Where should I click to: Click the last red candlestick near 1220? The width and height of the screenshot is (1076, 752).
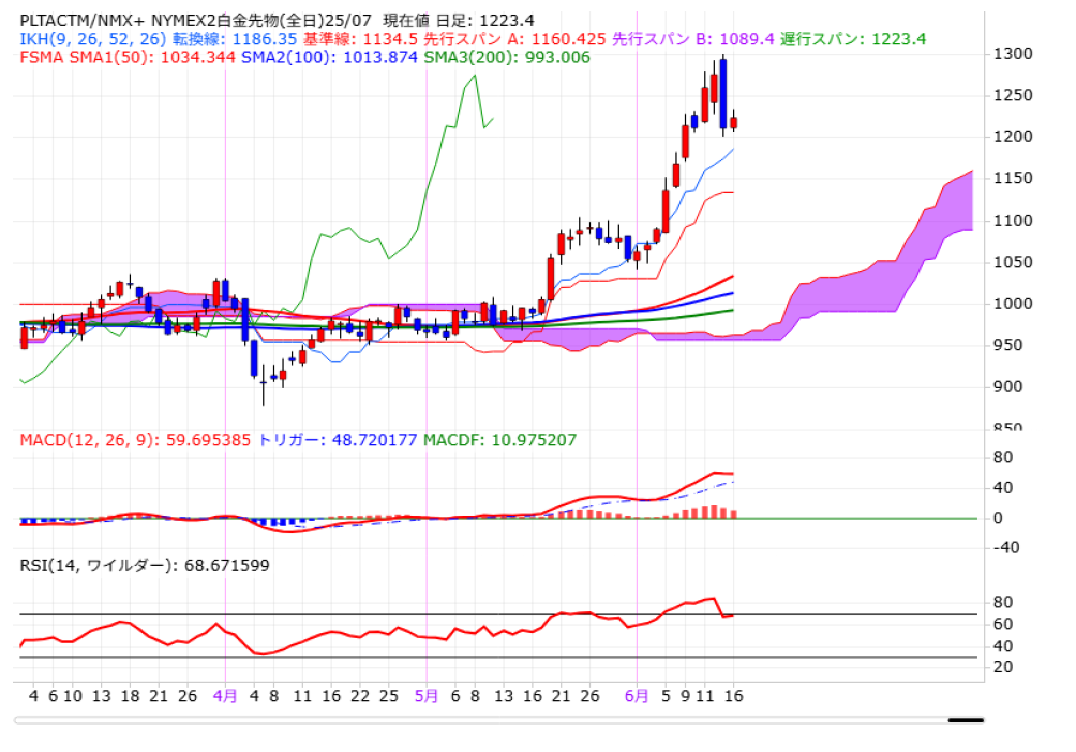coord(734,123)
